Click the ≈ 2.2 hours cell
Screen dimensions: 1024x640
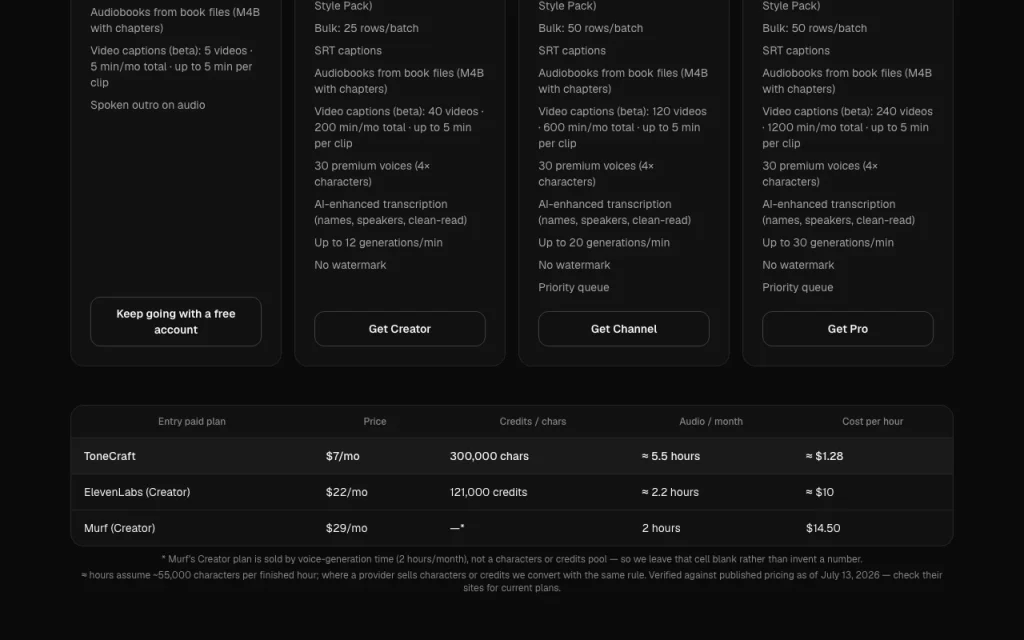(670, 492)
